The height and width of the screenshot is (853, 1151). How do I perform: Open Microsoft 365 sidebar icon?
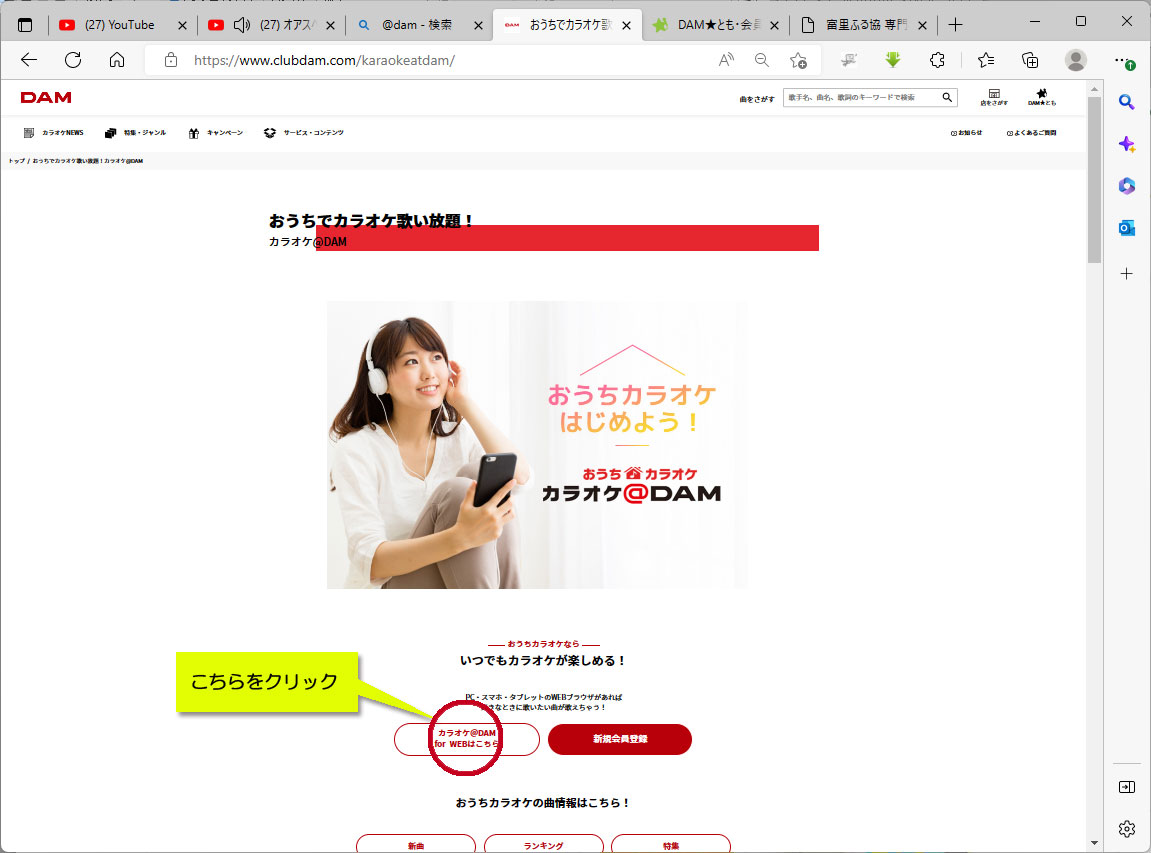(x=1126, y=186)
